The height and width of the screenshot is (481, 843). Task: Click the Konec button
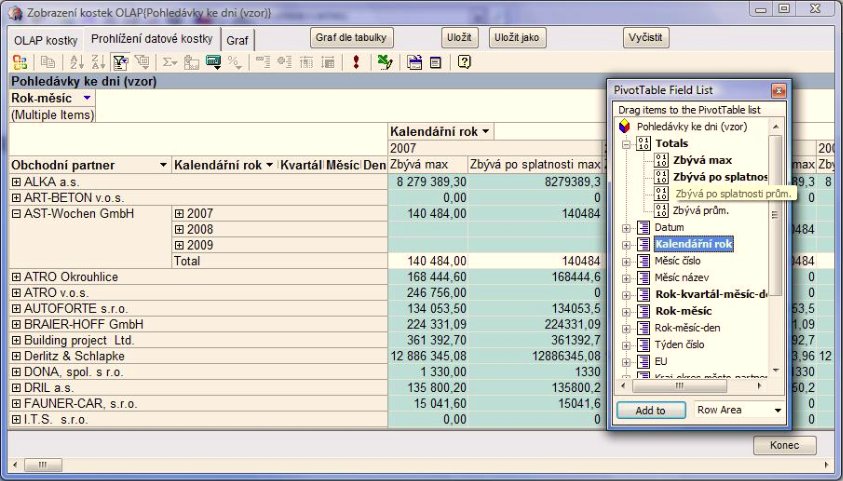click(x=784, y=445)
